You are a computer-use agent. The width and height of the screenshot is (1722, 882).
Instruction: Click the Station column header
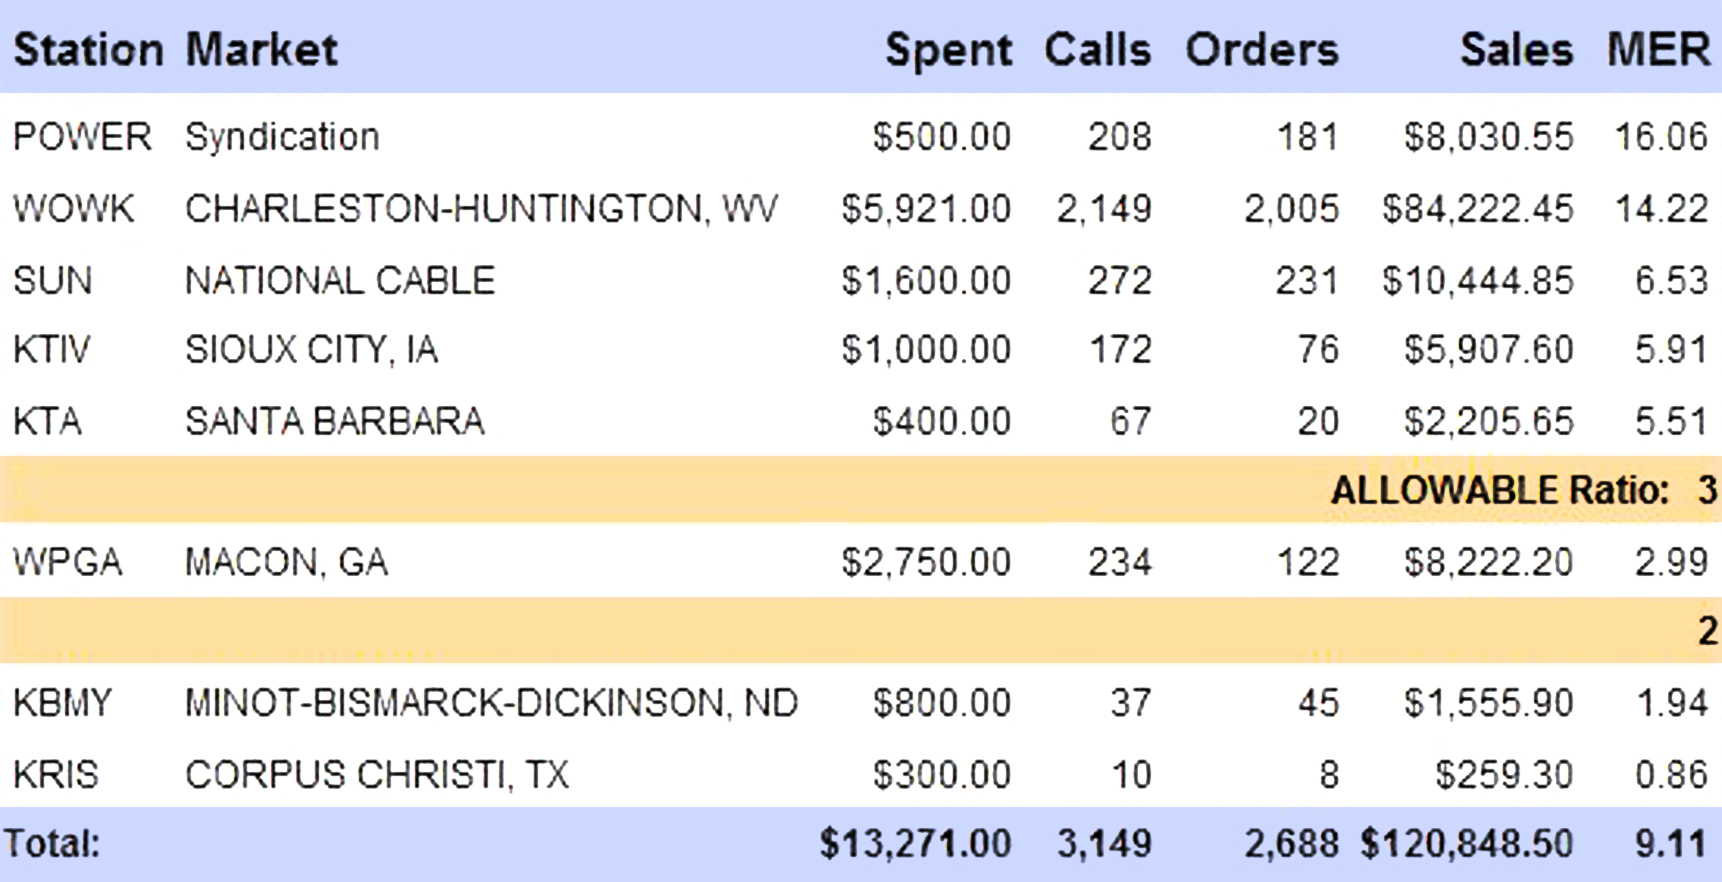click(88, 50)
